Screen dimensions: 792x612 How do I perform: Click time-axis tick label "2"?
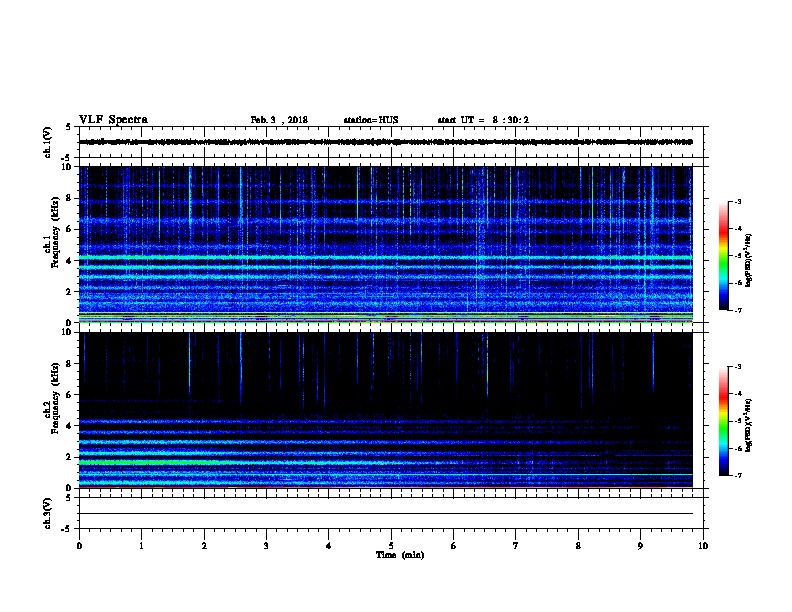[x=204, y=546]
